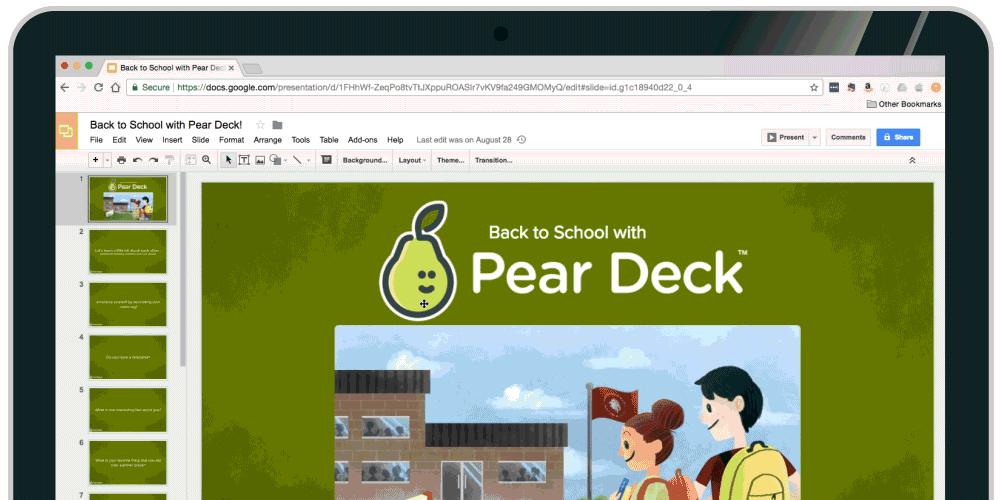
Task: Open the Chrome menu orange dots icon
Action: pyautogui.click(x=936, y=87)
